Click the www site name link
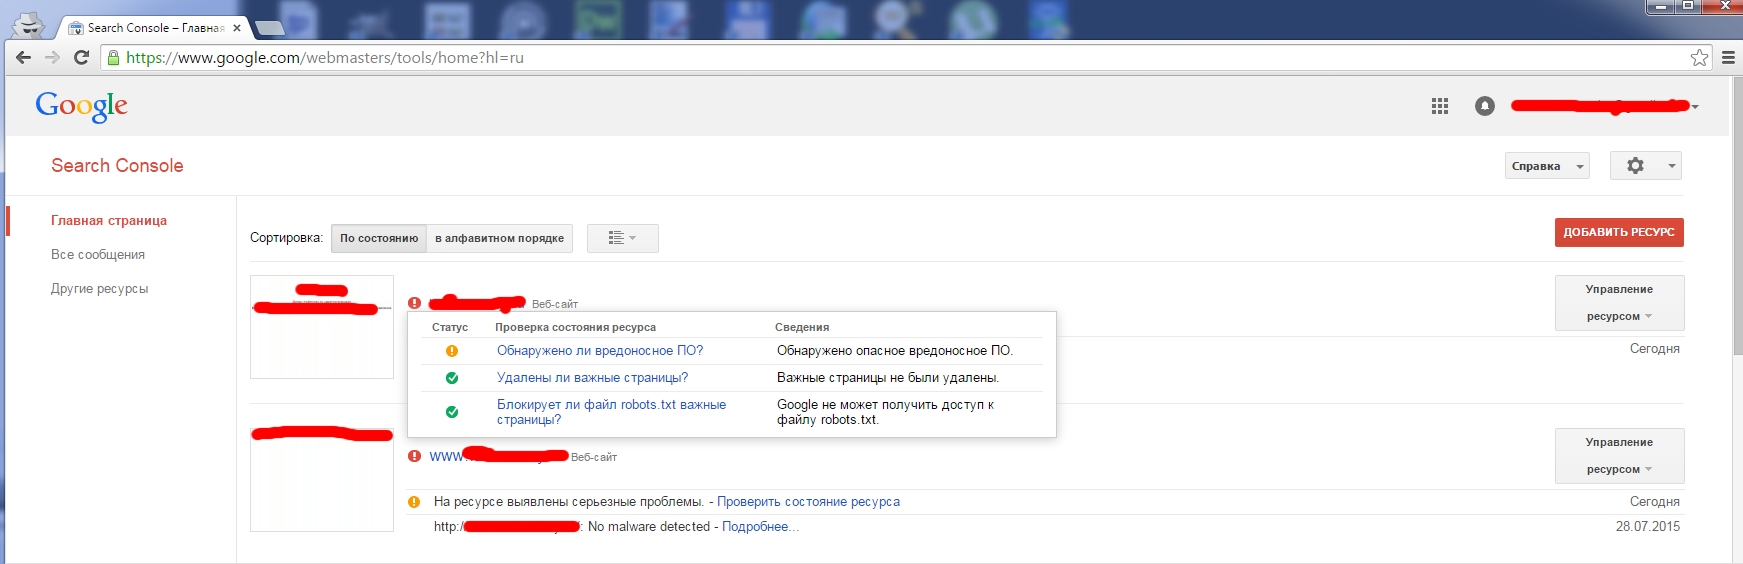Viewport: 1743px width, 564px height. (499, 457)
